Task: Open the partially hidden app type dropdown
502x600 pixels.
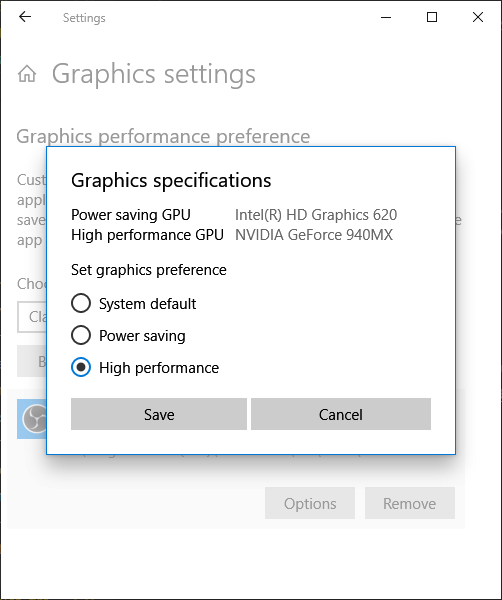Action: point(32,317)
